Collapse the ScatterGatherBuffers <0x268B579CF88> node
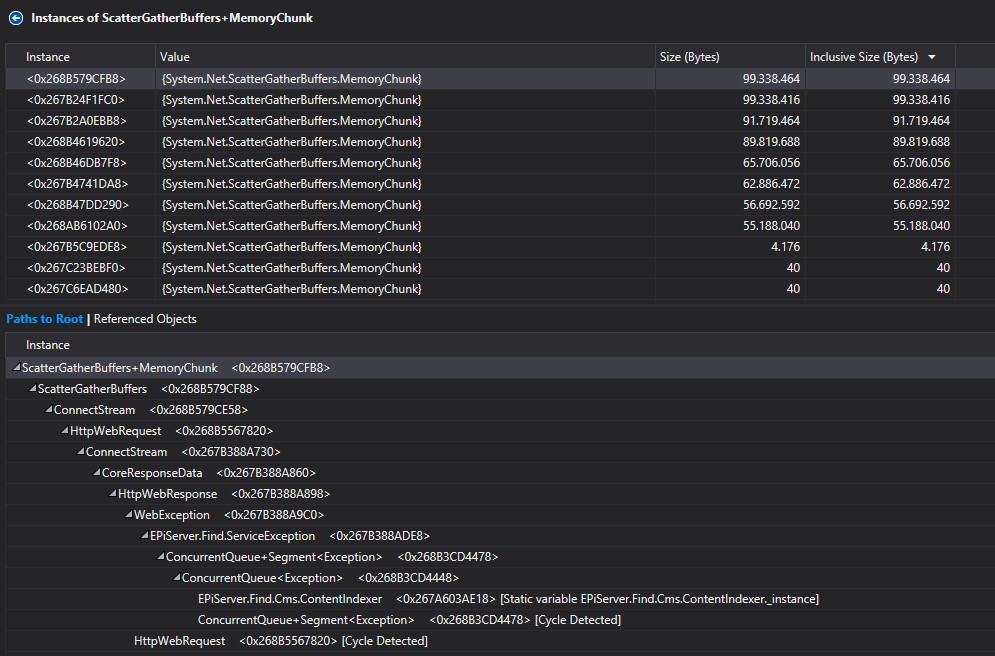Screen dimensions: 995x656 tap(32, 388)
